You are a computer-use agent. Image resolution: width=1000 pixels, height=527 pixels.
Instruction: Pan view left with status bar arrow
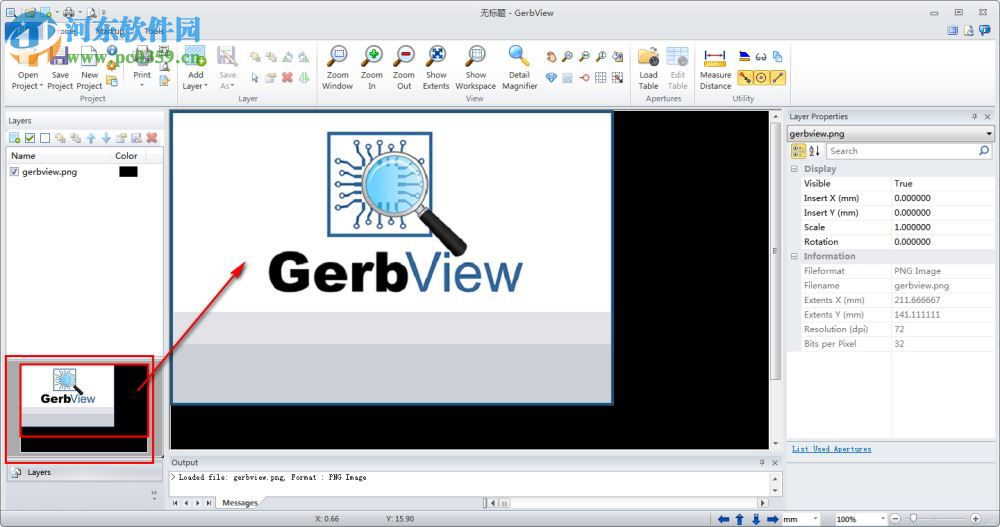pyautogui.click(x=723, y=519)
